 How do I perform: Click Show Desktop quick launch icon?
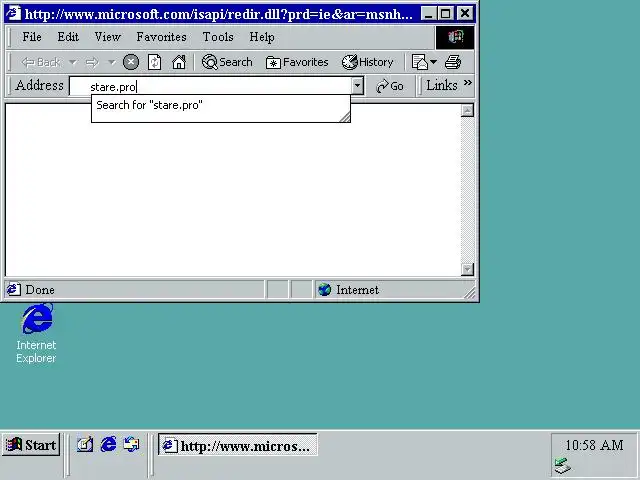(85, 444)
